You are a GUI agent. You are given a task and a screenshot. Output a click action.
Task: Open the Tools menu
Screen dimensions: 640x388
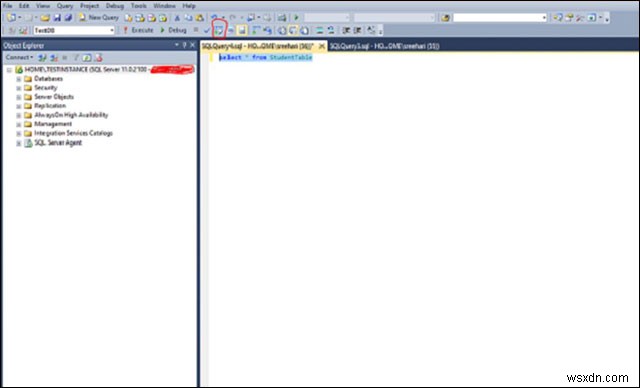click(139, 6)
